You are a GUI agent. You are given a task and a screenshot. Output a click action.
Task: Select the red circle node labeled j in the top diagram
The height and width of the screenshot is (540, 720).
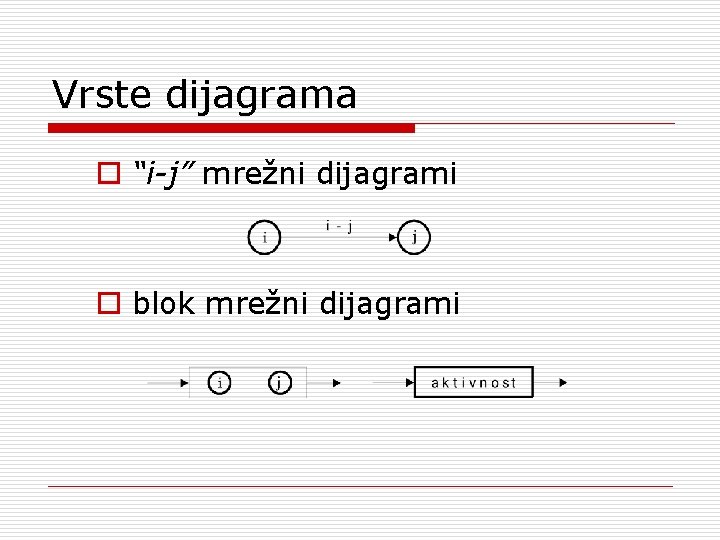(414, 238)
